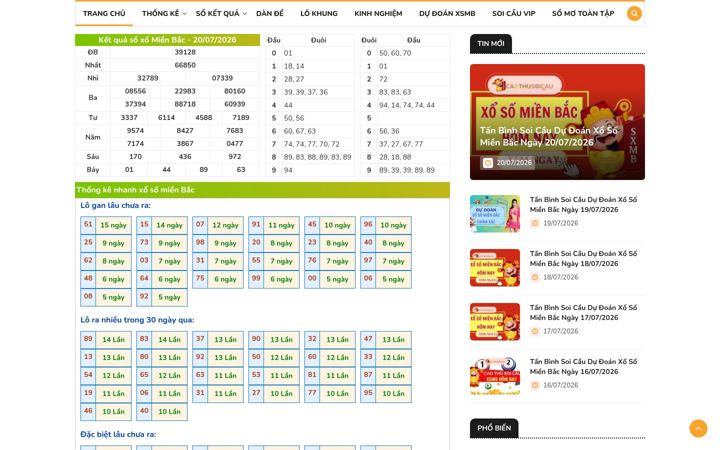Click third prize number 60939
This screenshot has width=720, height=450.
click(x=235, y=104)
